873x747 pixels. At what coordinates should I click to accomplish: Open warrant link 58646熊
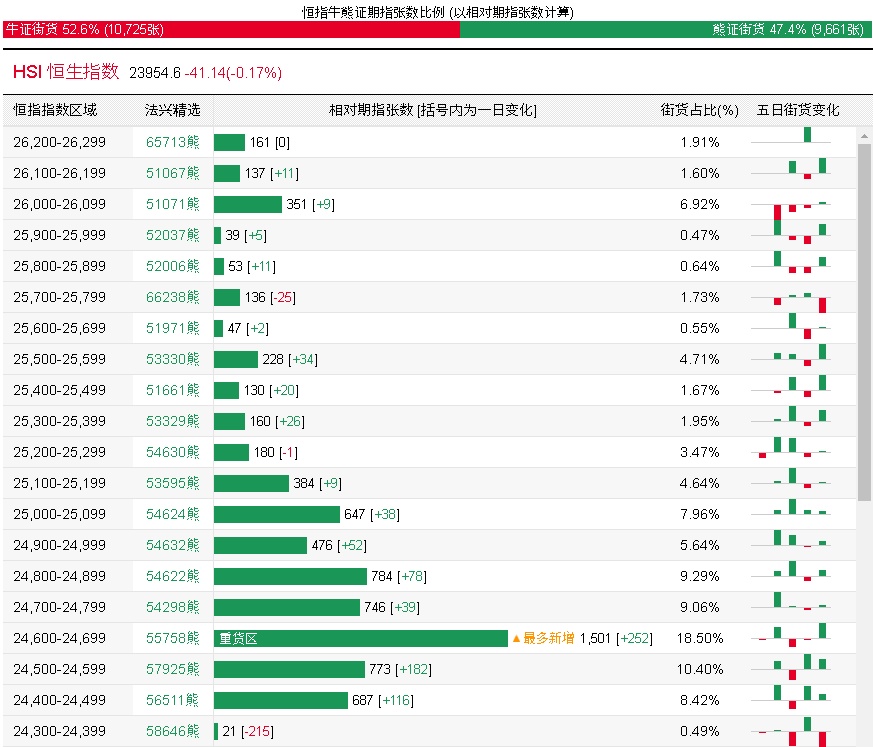pyautogui.click(x=173, y=731)
